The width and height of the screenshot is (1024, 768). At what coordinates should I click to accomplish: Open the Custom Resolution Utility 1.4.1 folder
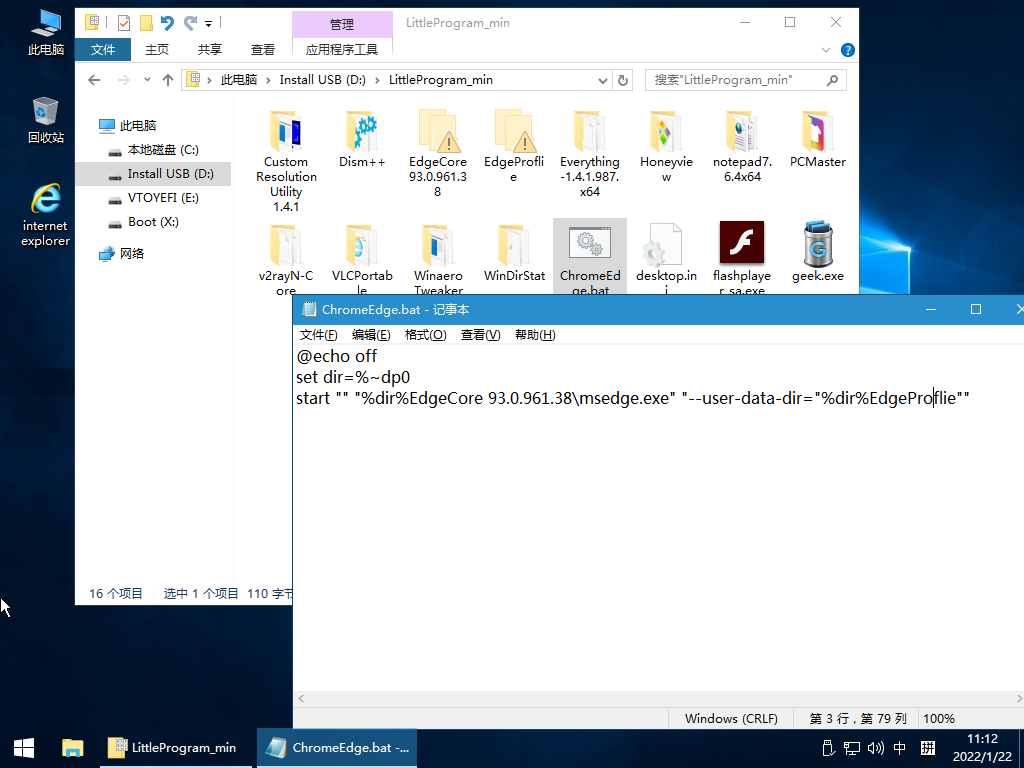click(x=286, y=161)
